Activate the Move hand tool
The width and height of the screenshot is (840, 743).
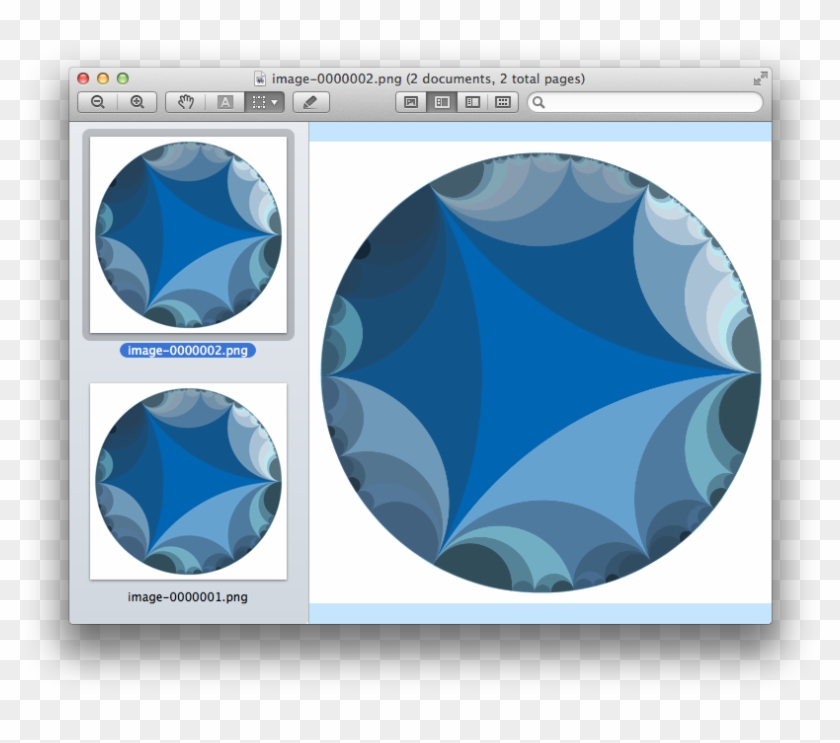[184, 101]
